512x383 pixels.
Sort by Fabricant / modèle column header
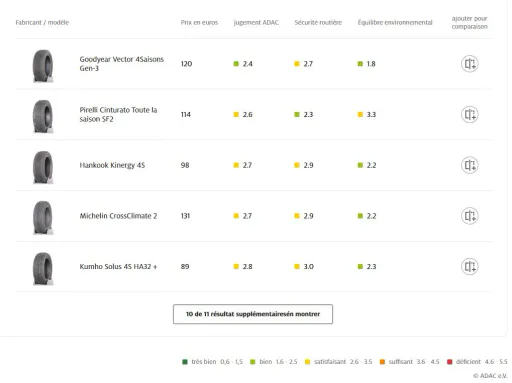pos(42,22)
